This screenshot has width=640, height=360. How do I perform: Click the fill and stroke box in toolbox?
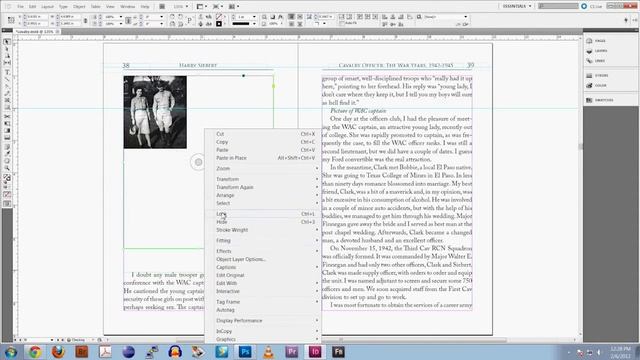pyautogui.click(x=7, y=178)
